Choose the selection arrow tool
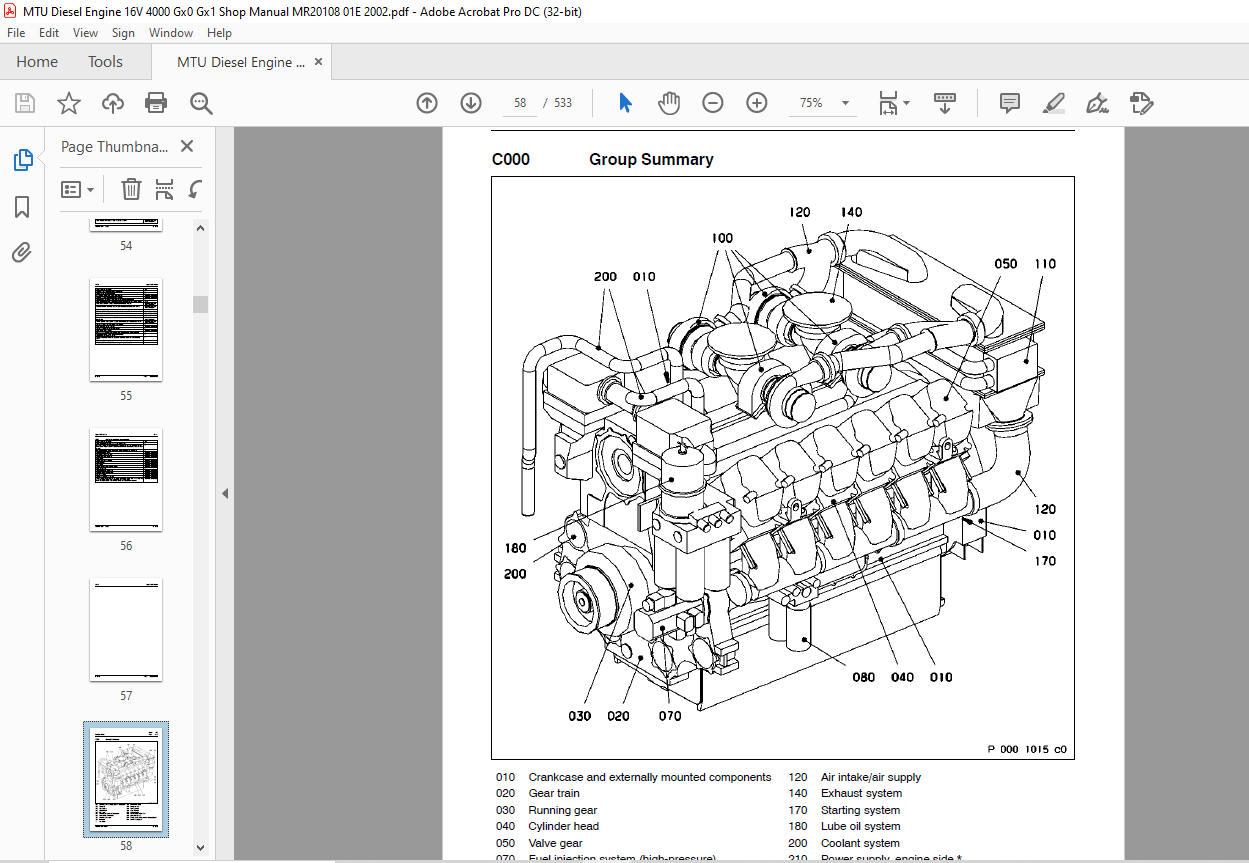This screenshot has height=863, width=1249. [x=626, y=103]
